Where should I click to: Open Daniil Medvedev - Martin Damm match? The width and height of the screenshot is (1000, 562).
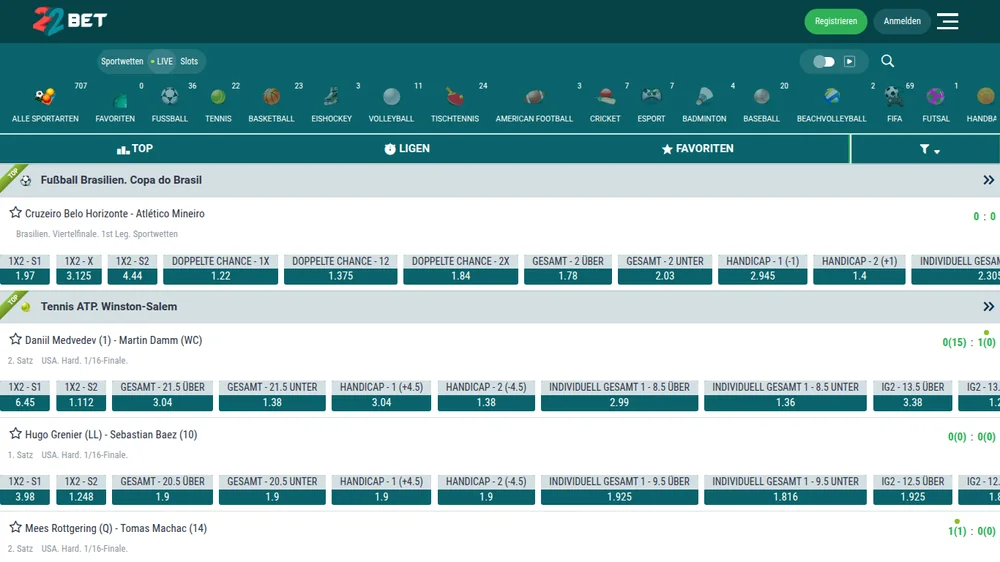(x=114, y=341)
